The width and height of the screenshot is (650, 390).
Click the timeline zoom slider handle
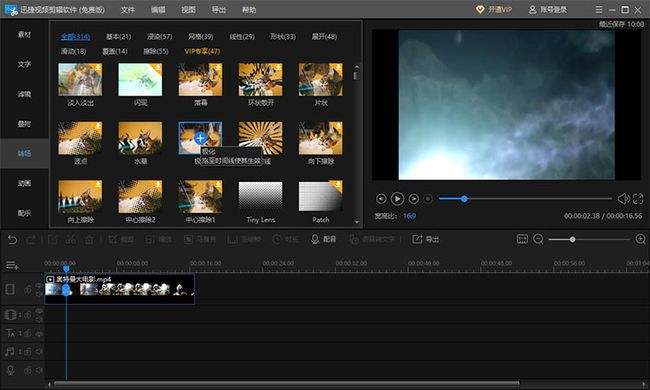(572, 240)
